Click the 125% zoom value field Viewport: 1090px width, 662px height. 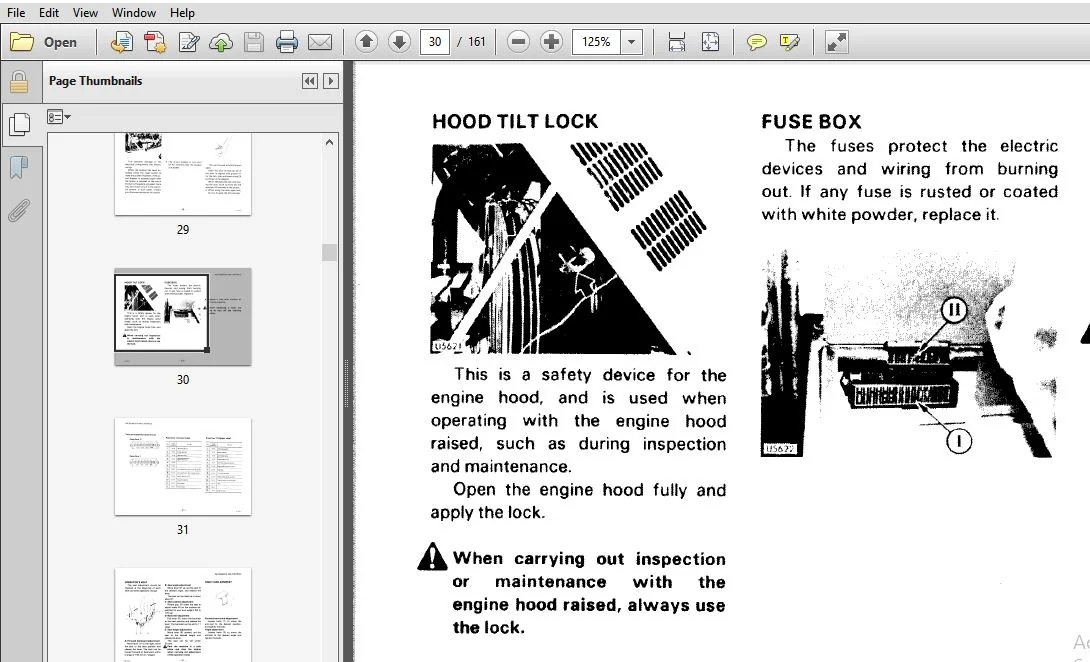(x=596, y=42)
